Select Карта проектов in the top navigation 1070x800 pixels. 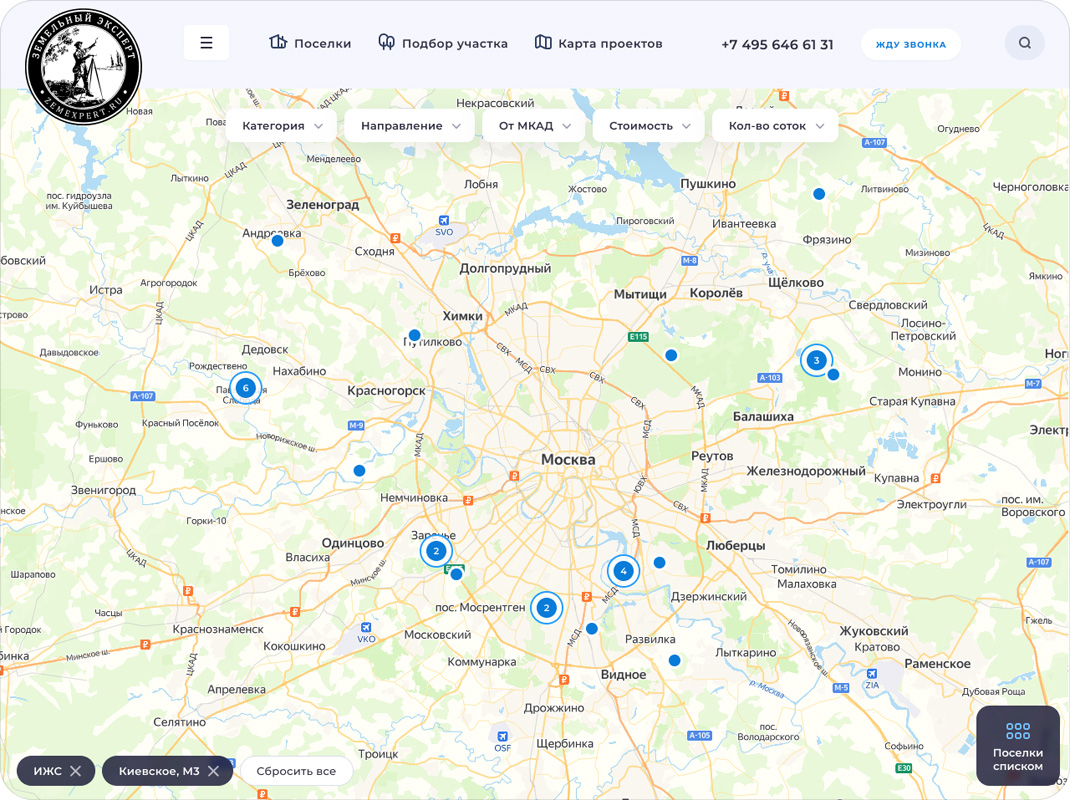pos(608,43)
